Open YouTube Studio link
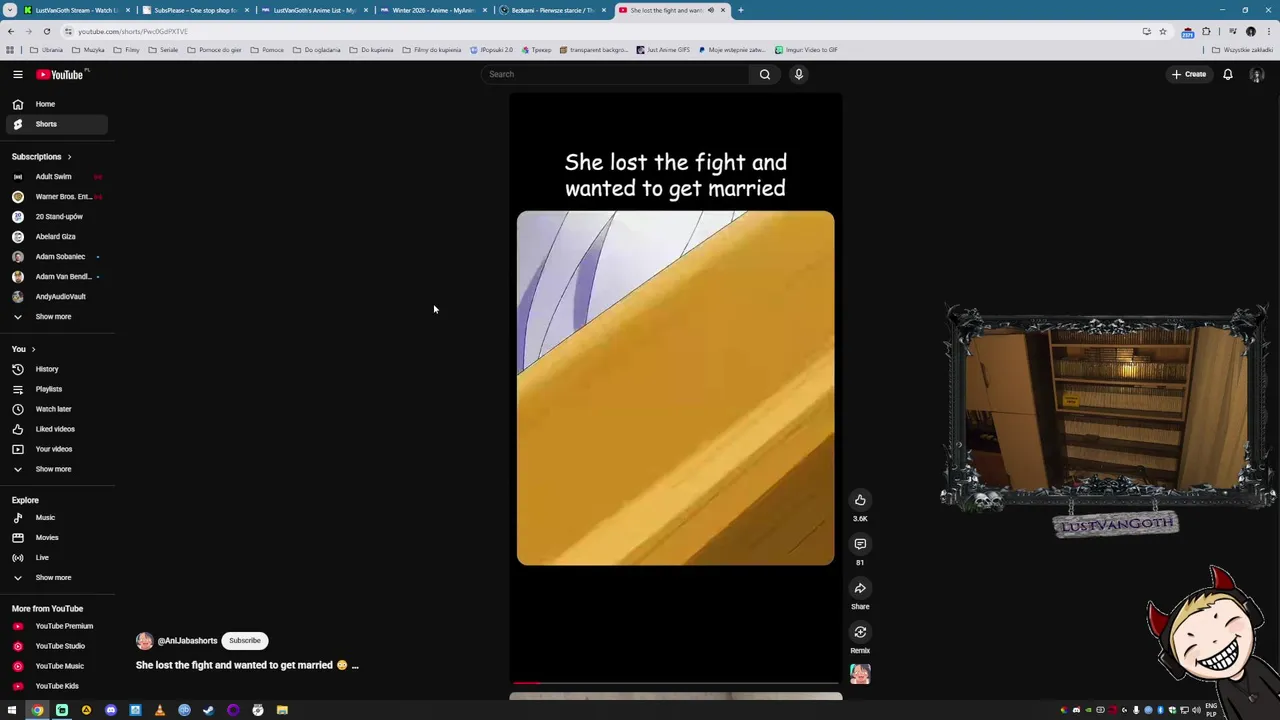 pyautogui.click(x=55, y=646)
